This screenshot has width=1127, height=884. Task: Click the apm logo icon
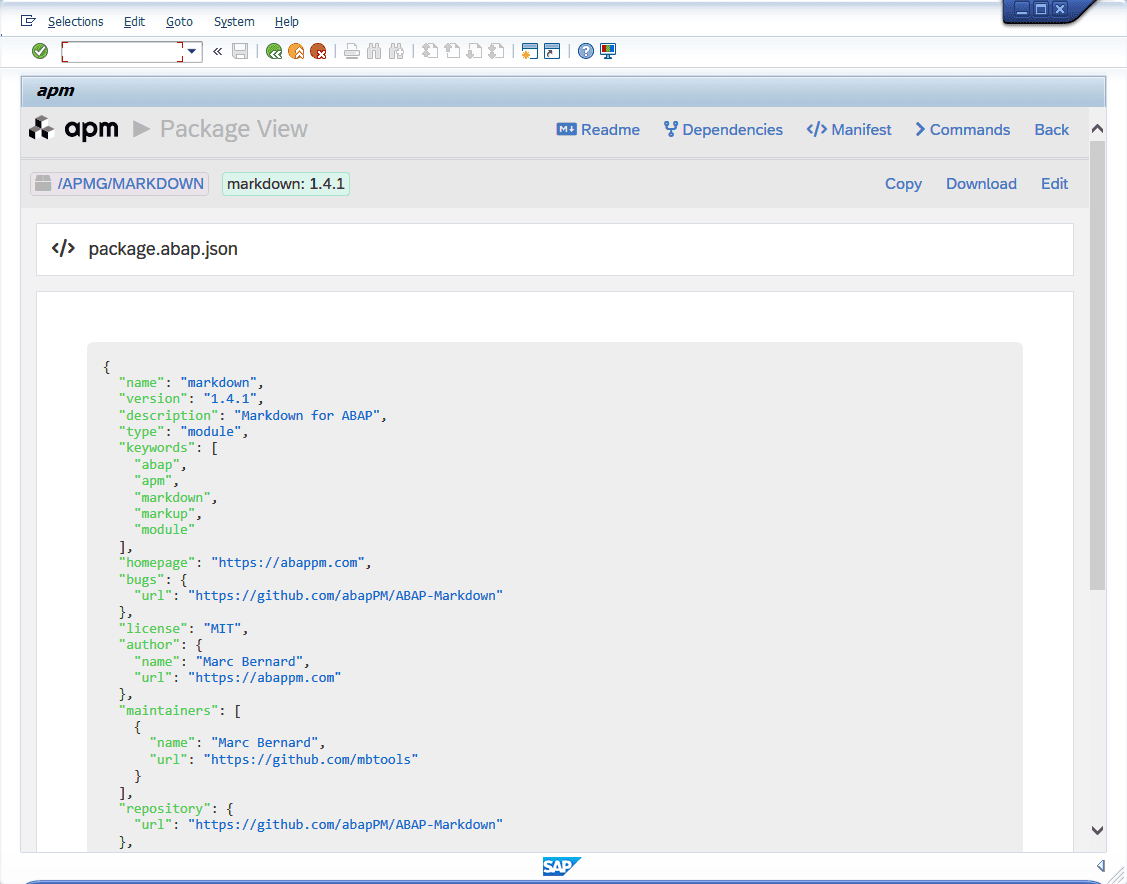[x=42, y=129]
